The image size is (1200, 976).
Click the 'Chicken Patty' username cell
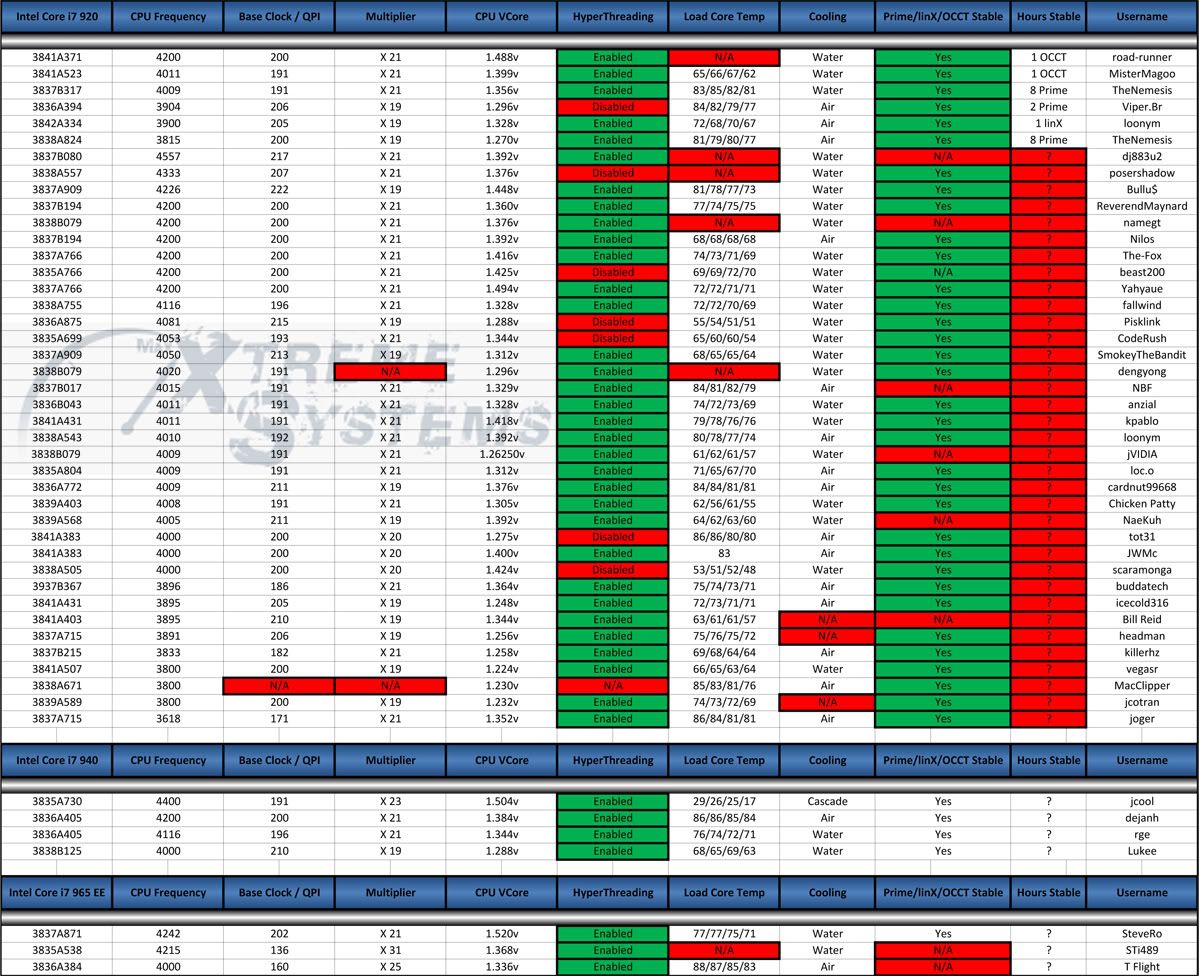1142,504
